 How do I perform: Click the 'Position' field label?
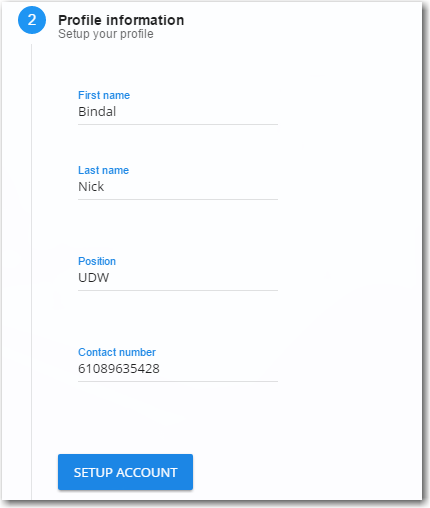(97, 261)
